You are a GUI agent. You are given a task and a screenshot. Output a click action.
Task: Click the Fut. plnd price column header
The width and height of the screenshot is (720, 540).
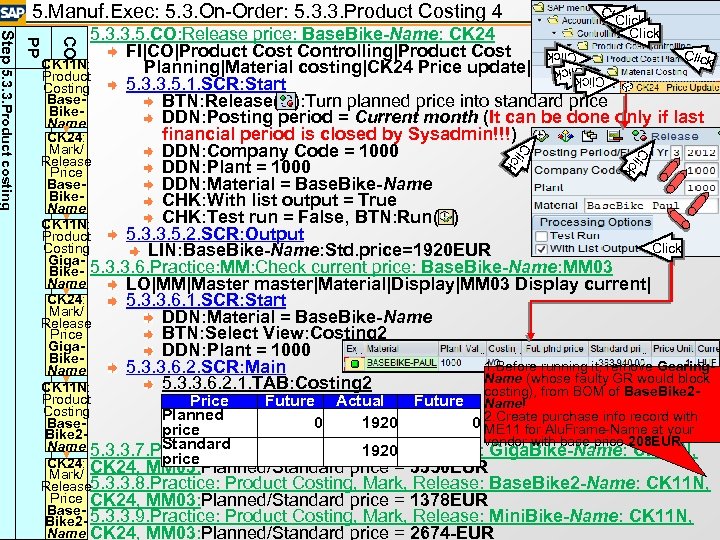(x=555, y=349)
